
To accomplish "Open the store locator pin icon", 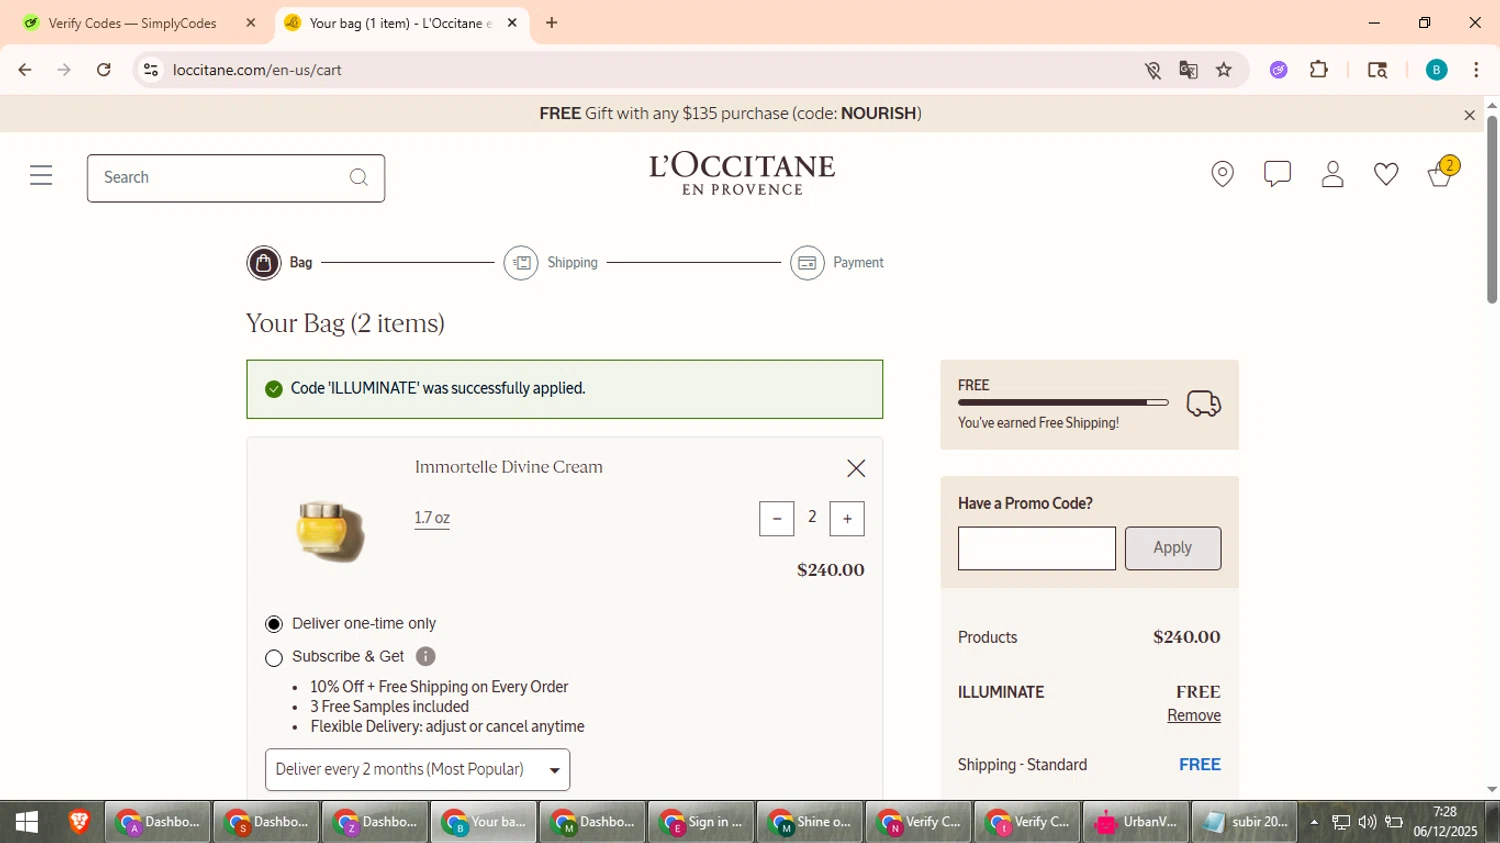I will pos(1222,175).
